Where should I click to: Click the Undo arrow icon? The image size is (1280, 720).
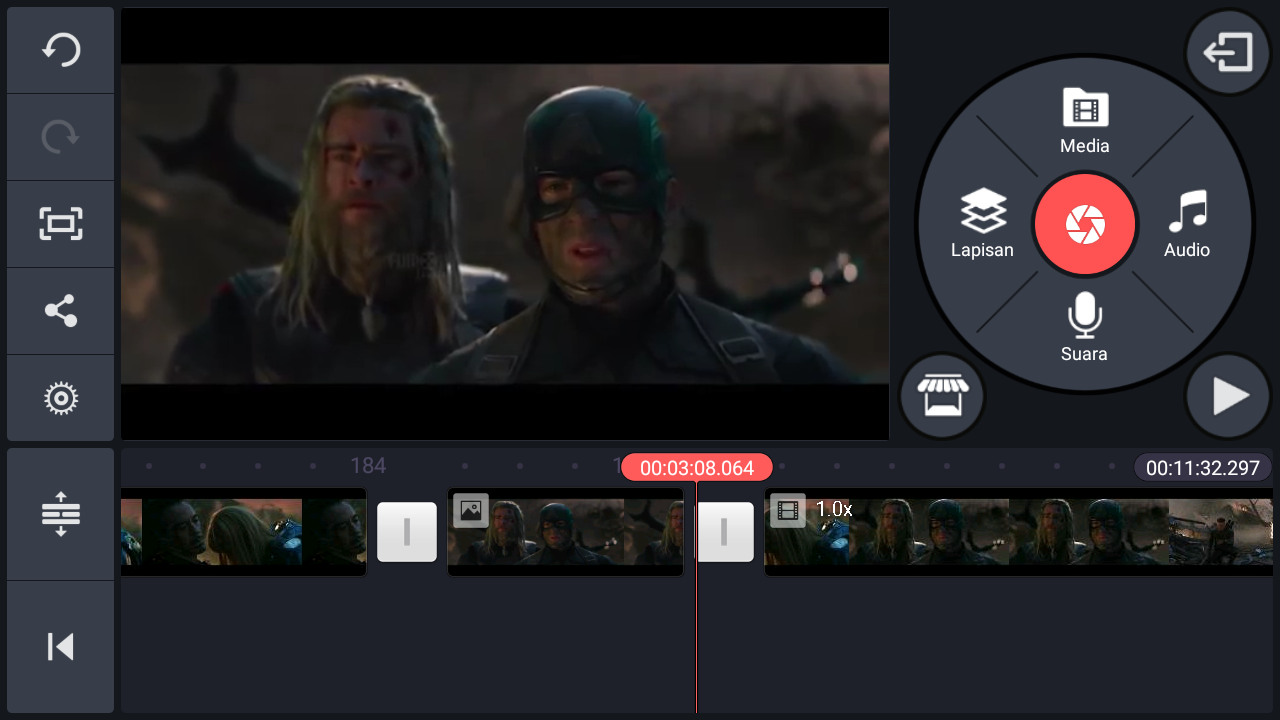click(x=60, y=50)
